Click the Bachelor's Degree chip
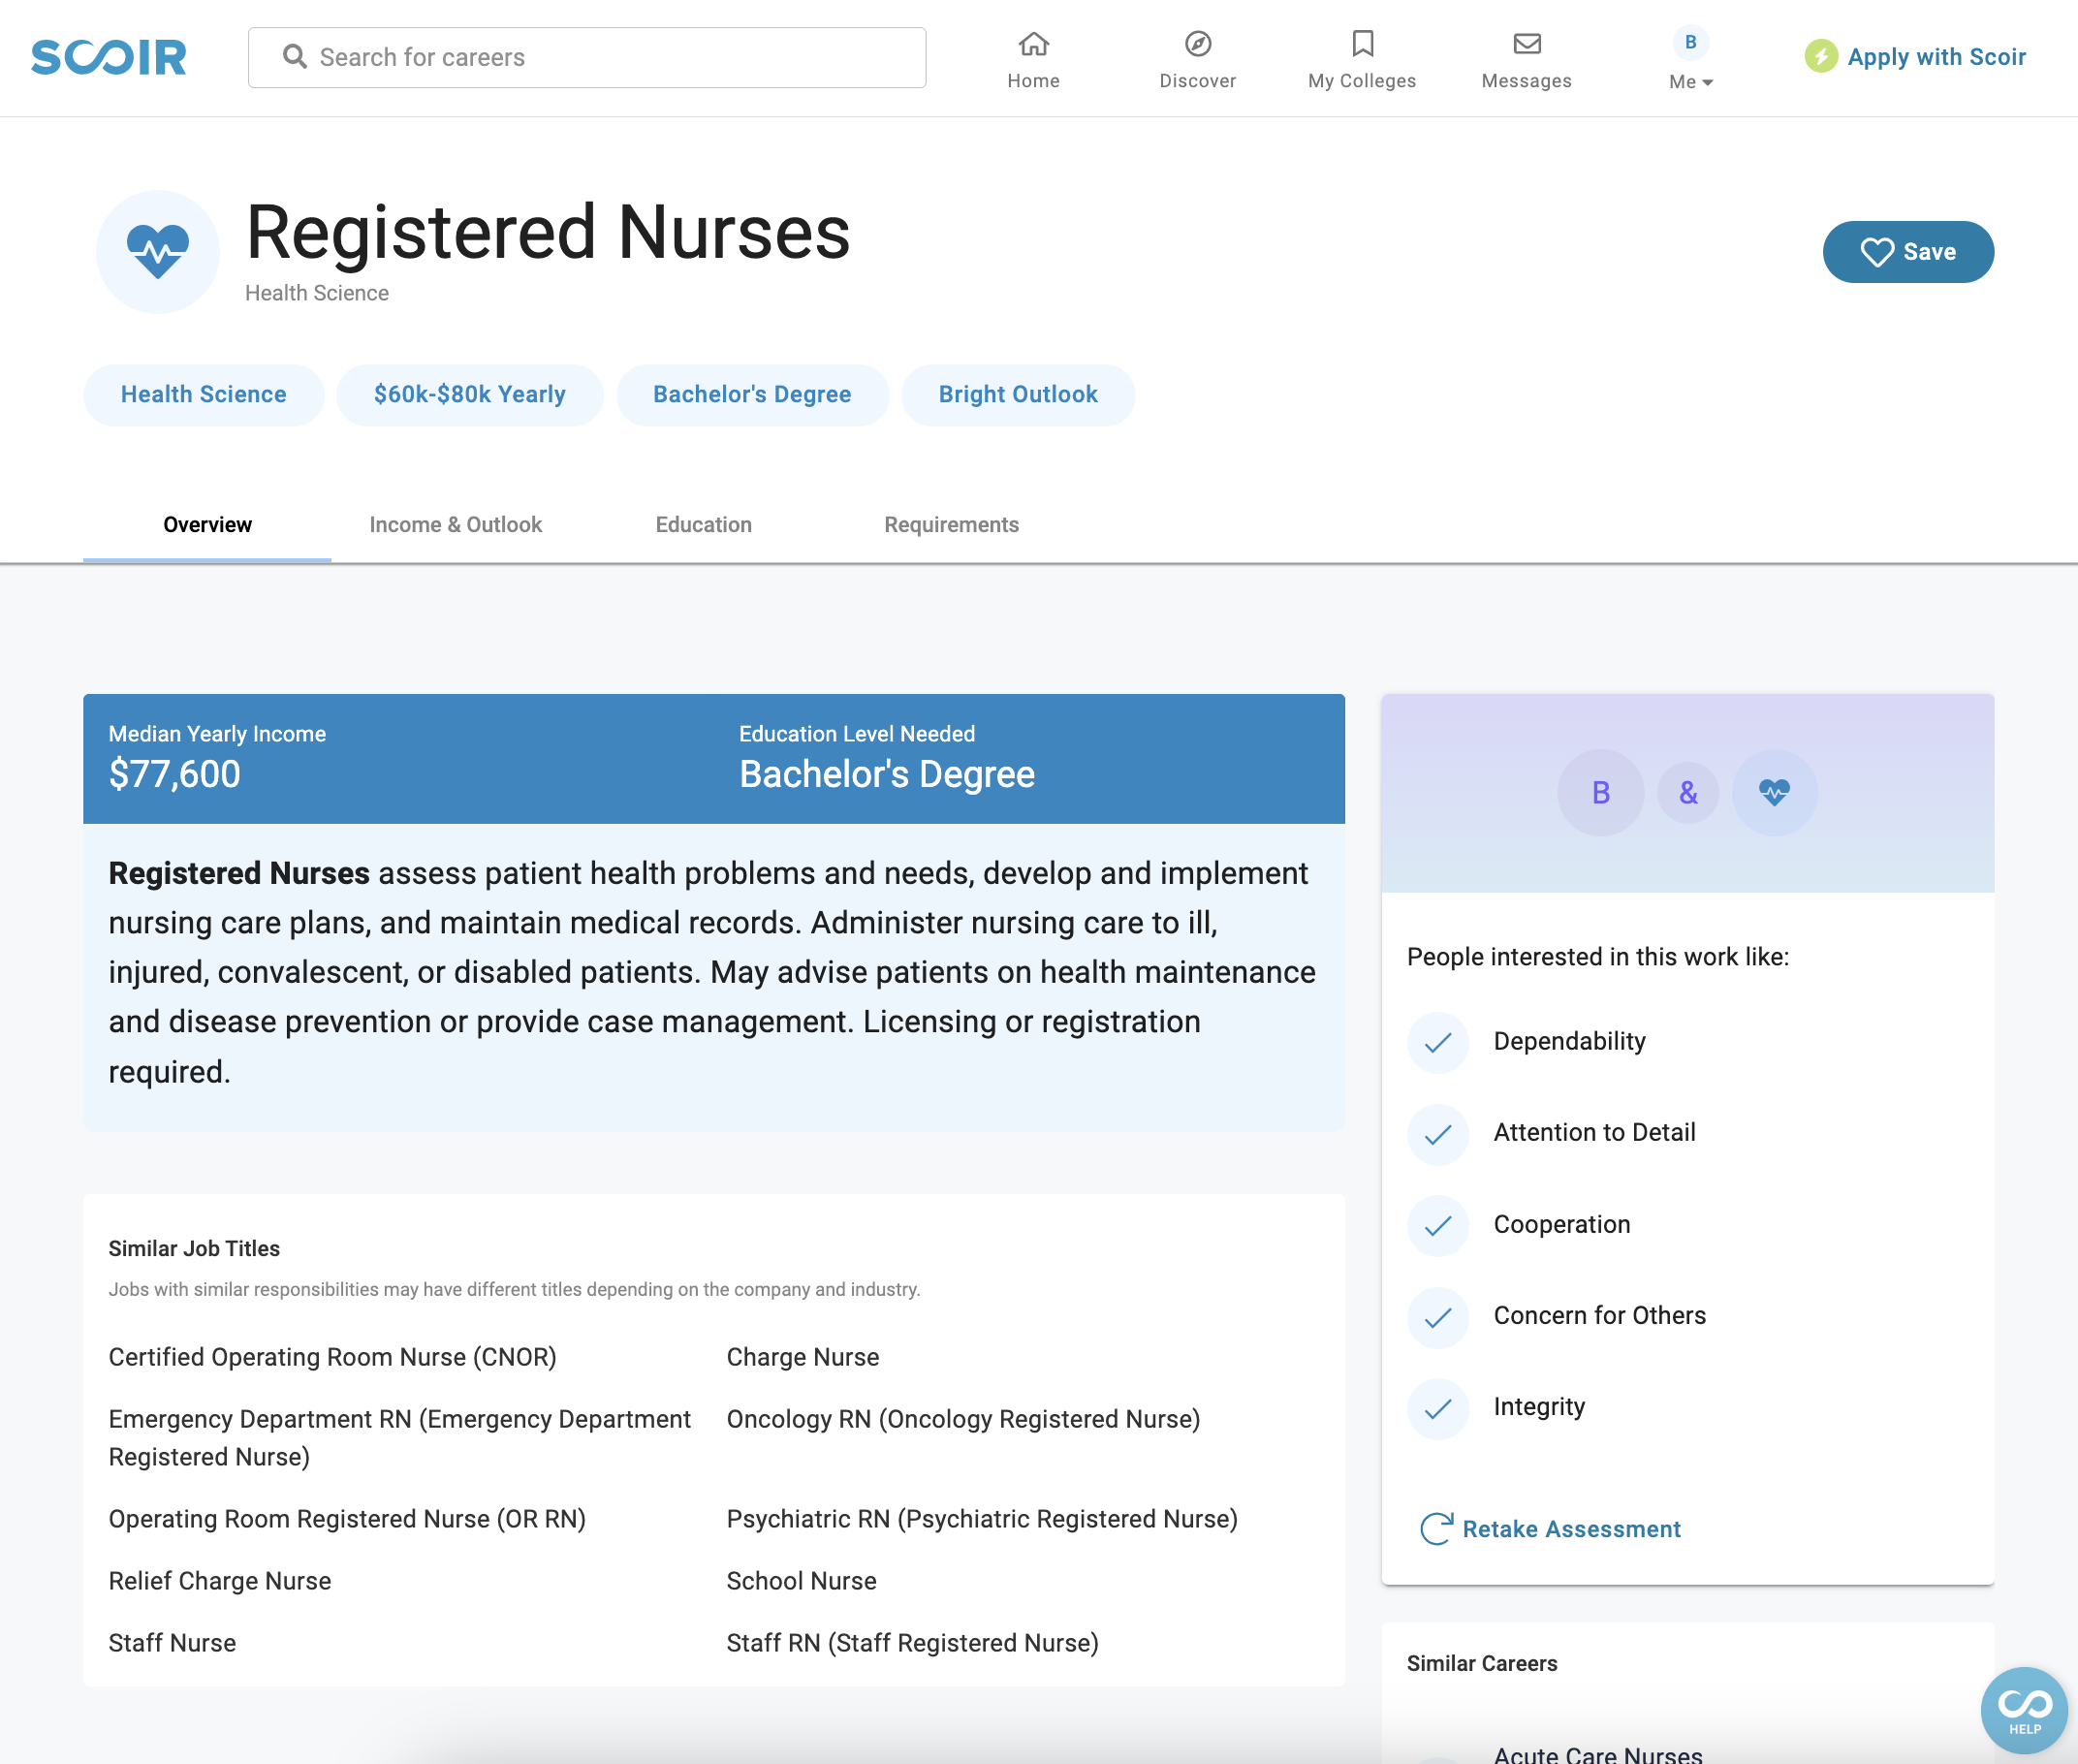This screenshot has width=2078, height=1764. (x=751, y=395)
